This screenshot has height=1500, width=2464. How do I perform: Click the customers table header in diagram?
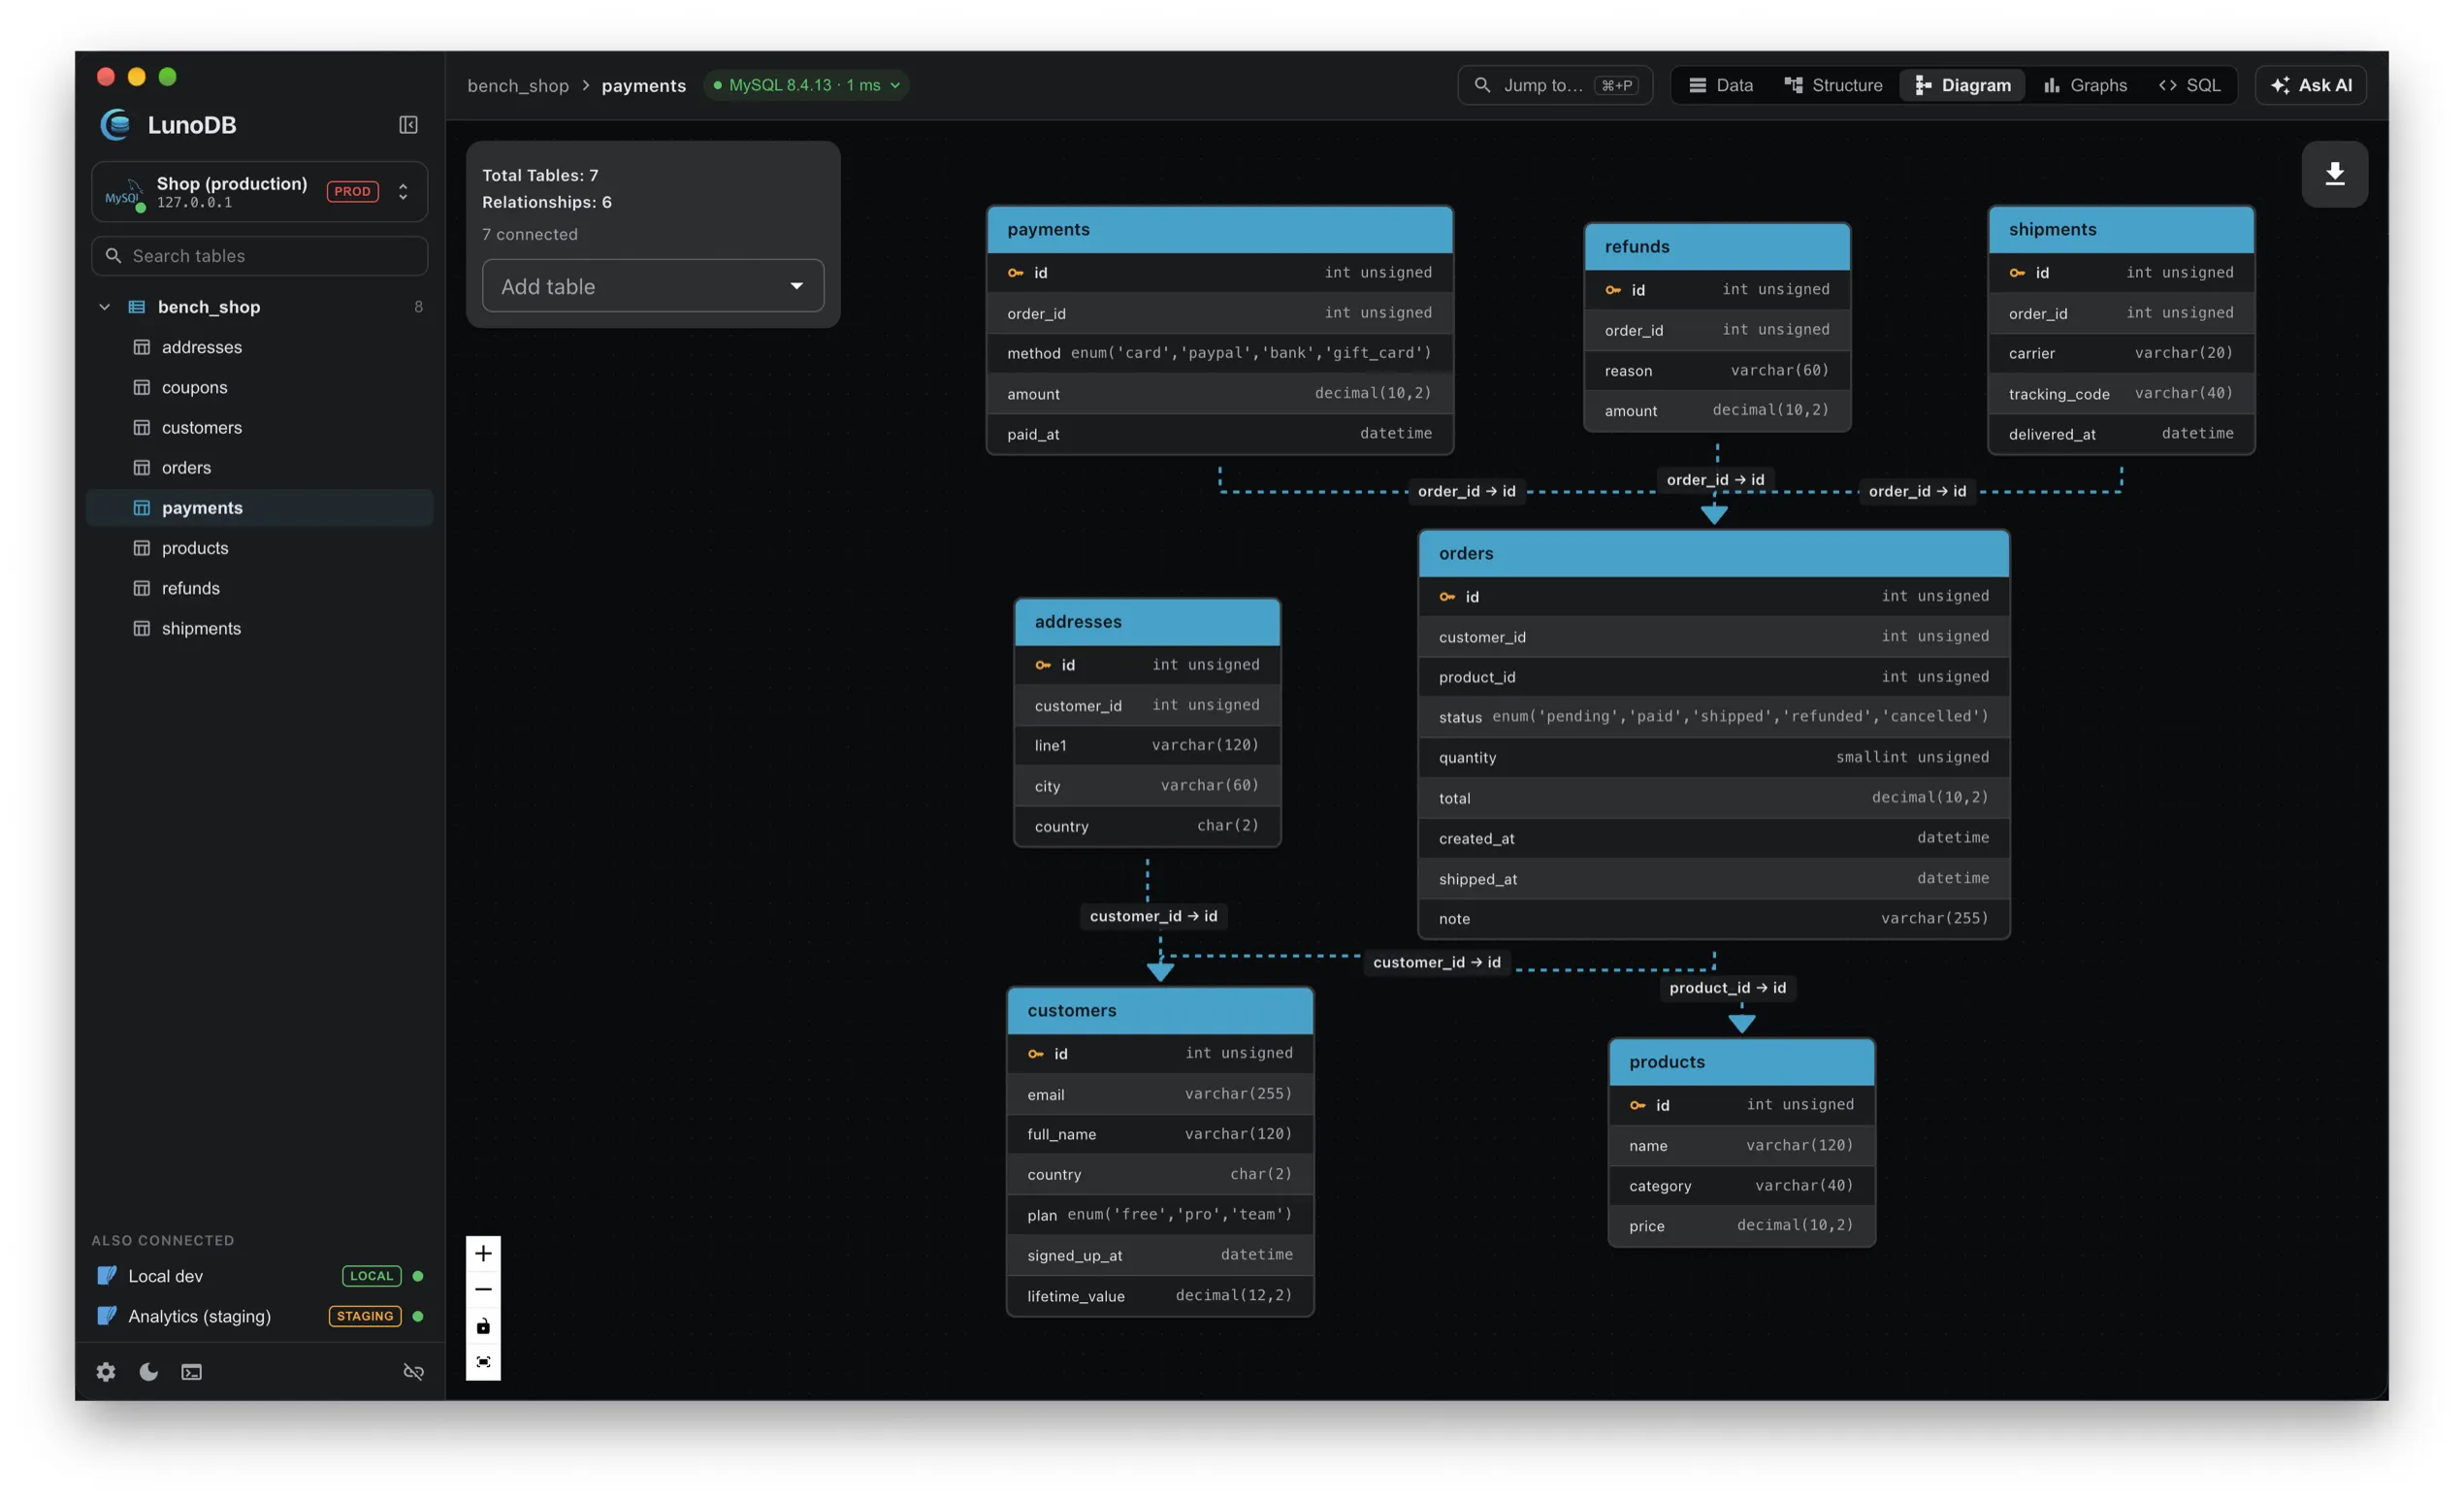pos(1160,1010)
